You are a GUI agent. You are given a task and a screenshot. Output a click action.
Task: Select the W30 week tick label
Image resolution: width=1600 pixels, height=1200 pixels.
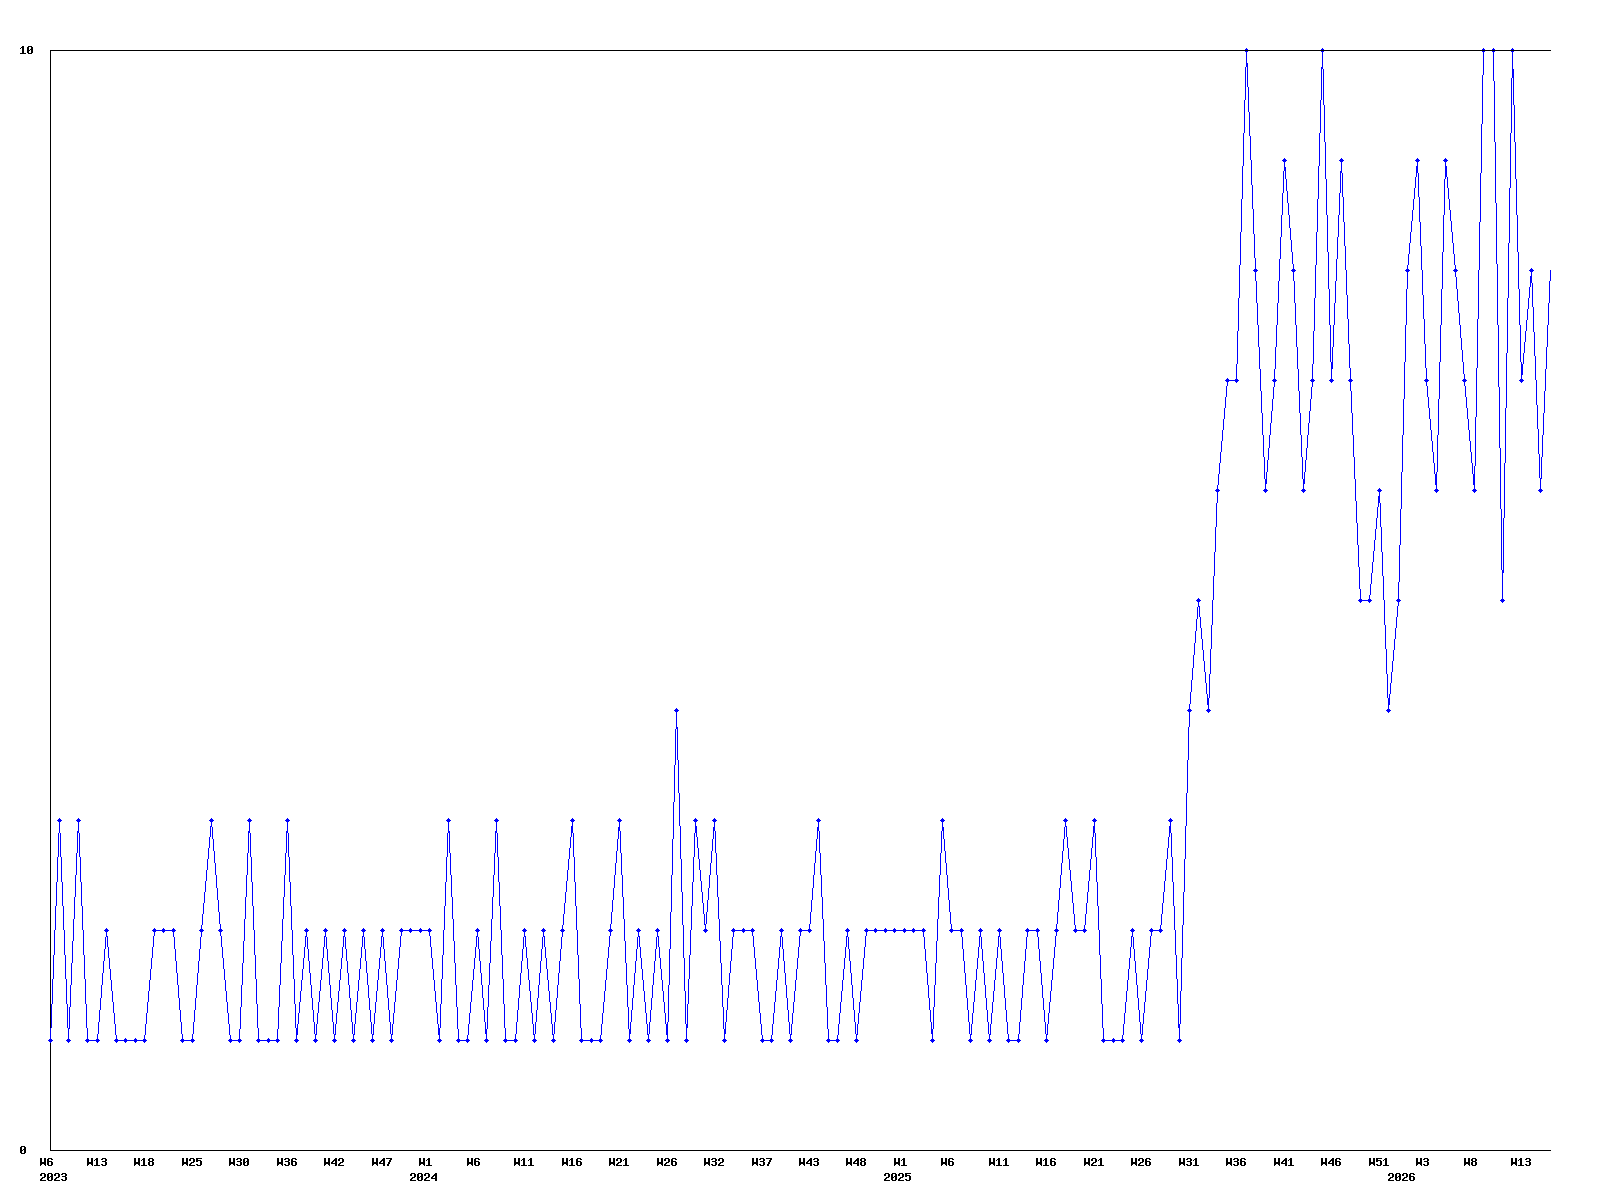coord(239,1162)
